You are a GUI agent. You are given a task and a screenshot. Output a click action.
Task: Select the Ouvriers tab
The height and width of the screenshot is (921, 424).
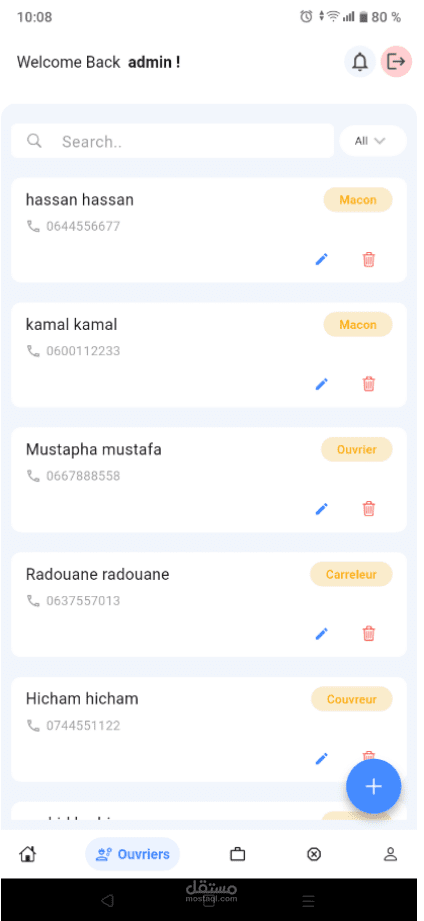[133, 854]
